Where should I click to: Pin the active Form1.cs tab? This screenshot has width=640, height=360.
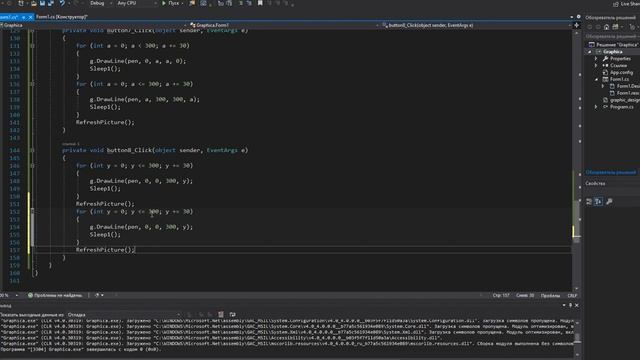coord(24,17)
